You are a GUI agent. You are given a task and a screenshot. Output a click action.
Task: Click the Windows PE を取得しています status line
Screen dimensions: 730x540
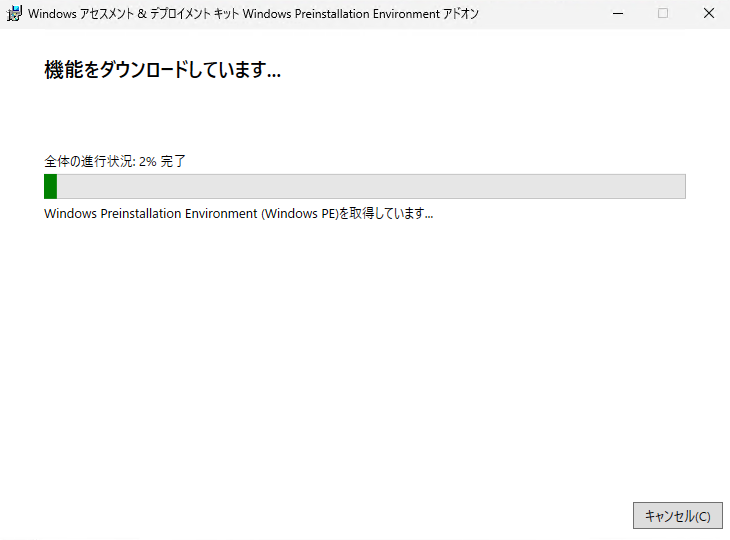click(x=238, y=214)
